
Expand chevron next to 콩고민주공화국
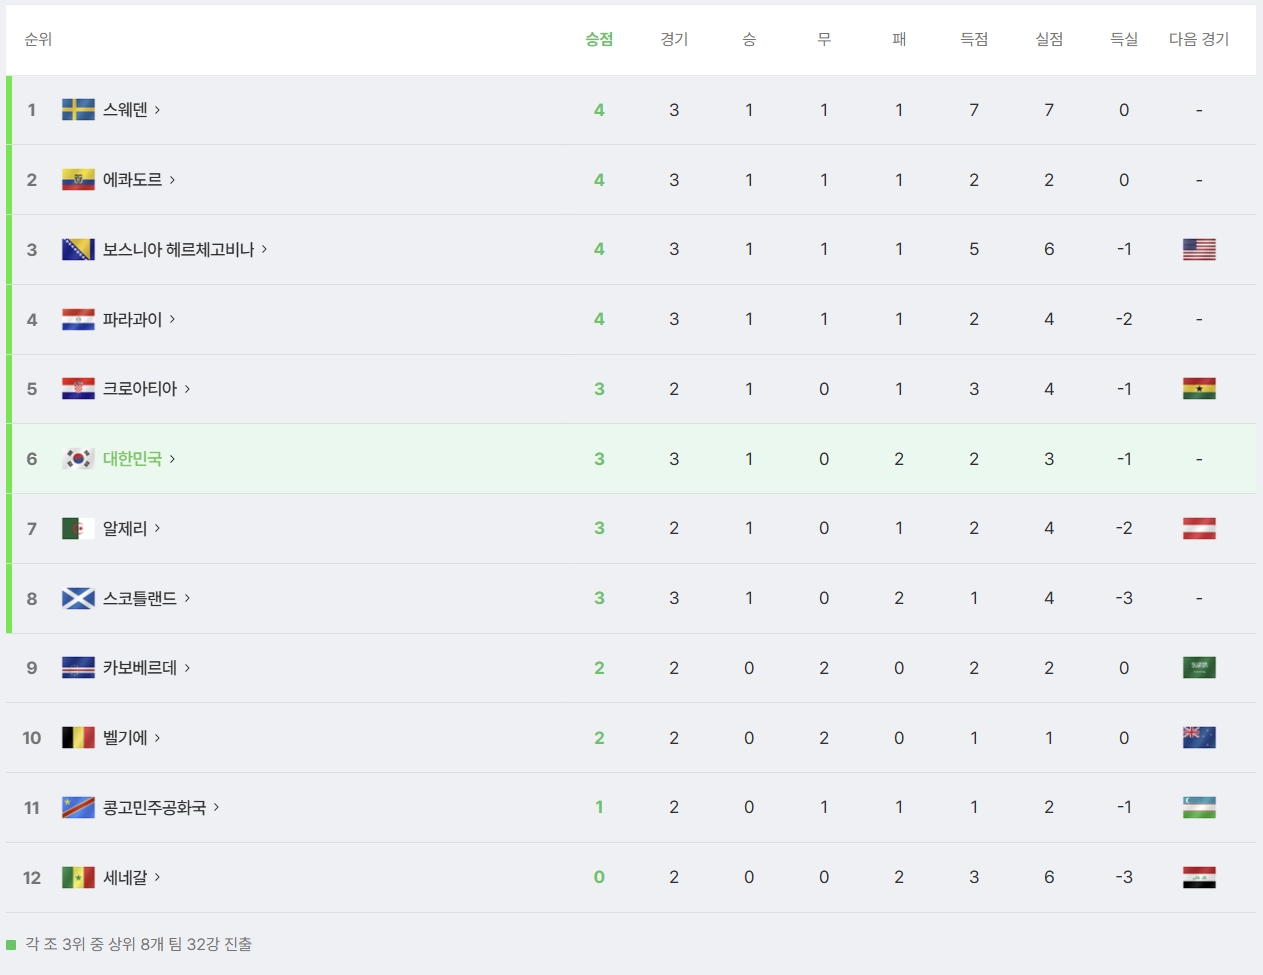pos(216,807)
